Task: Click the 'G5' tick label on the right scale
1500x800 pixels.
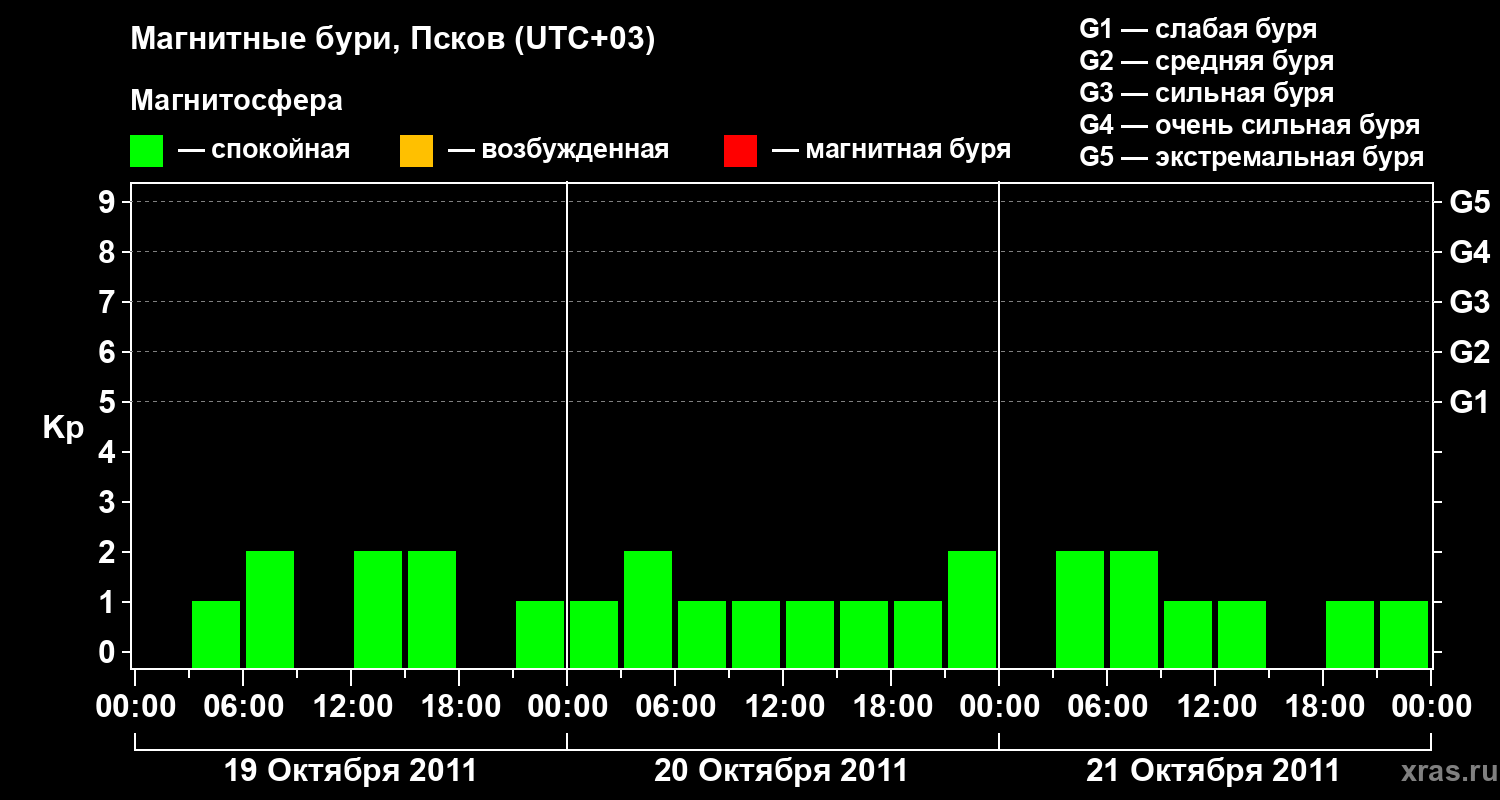Action: click(1469, 202)
